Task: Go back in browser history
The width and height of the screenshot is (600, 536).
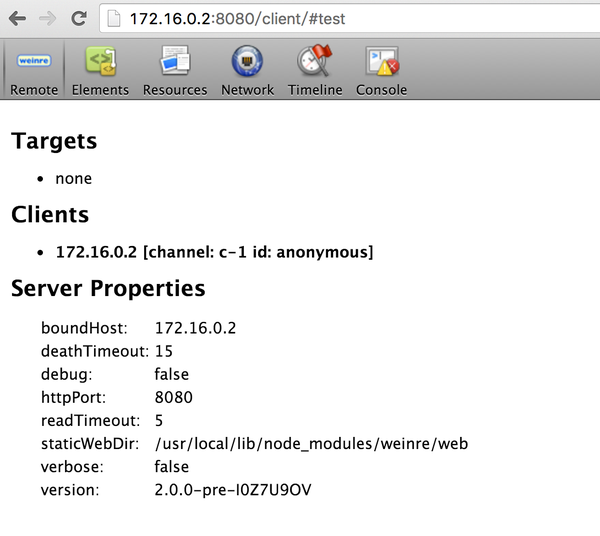Action: pyautogui.click(x=17, y=18)
